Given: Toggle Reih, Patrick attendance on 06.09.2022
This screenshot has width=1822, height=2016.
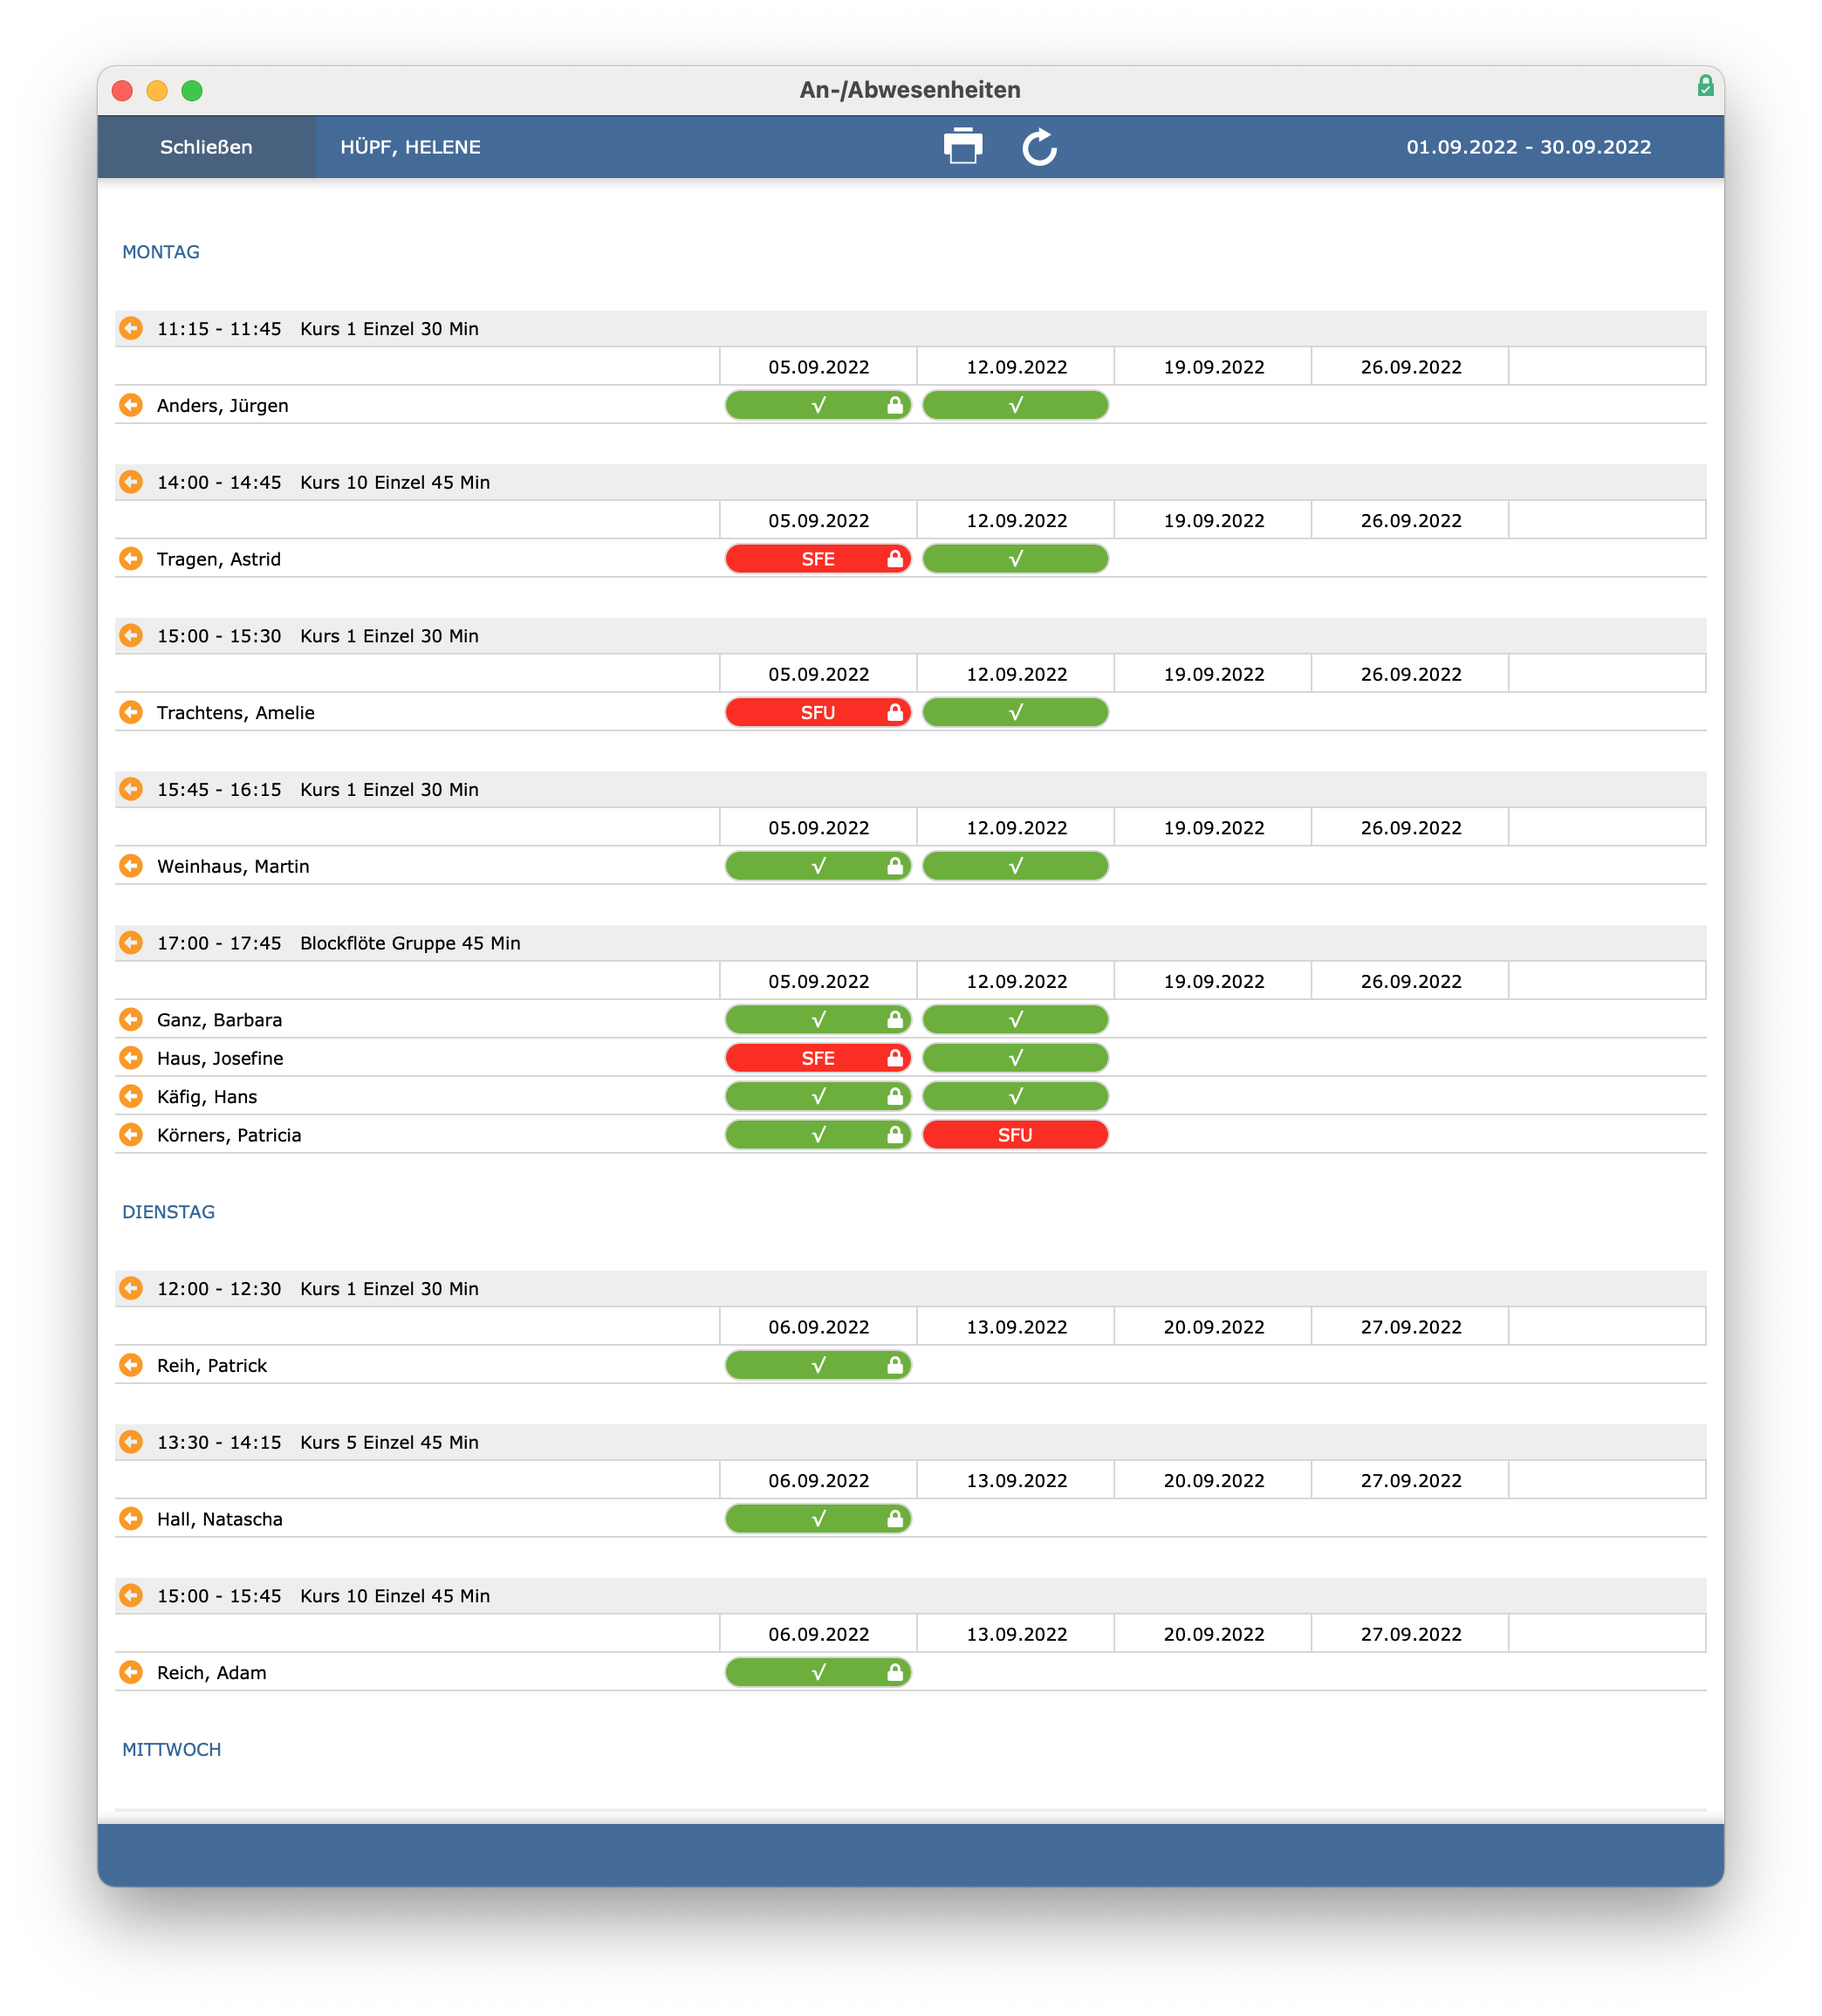Looking at the screenshot, I should (818, 1365).
